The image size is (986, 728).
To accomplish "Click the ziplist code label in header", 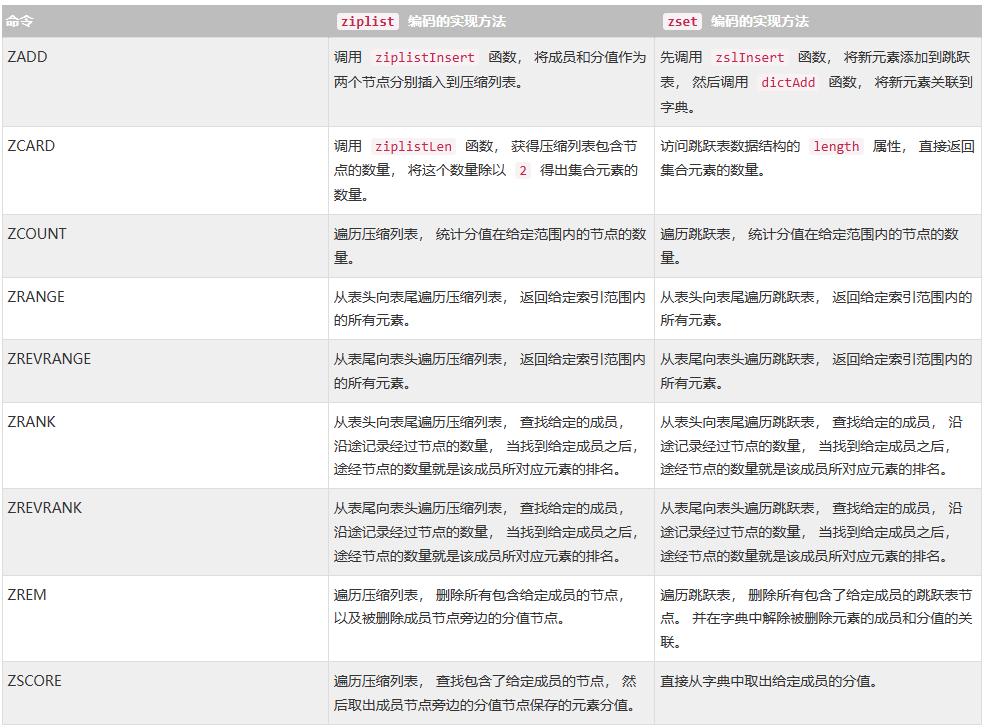I will tap(367, 21).
